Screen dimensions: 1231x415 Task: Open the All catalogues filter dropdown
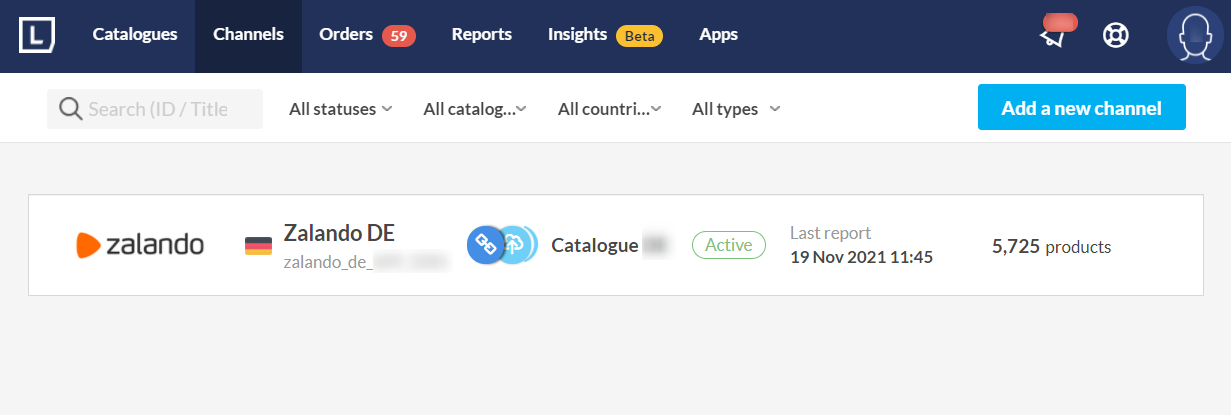[475, 109]
